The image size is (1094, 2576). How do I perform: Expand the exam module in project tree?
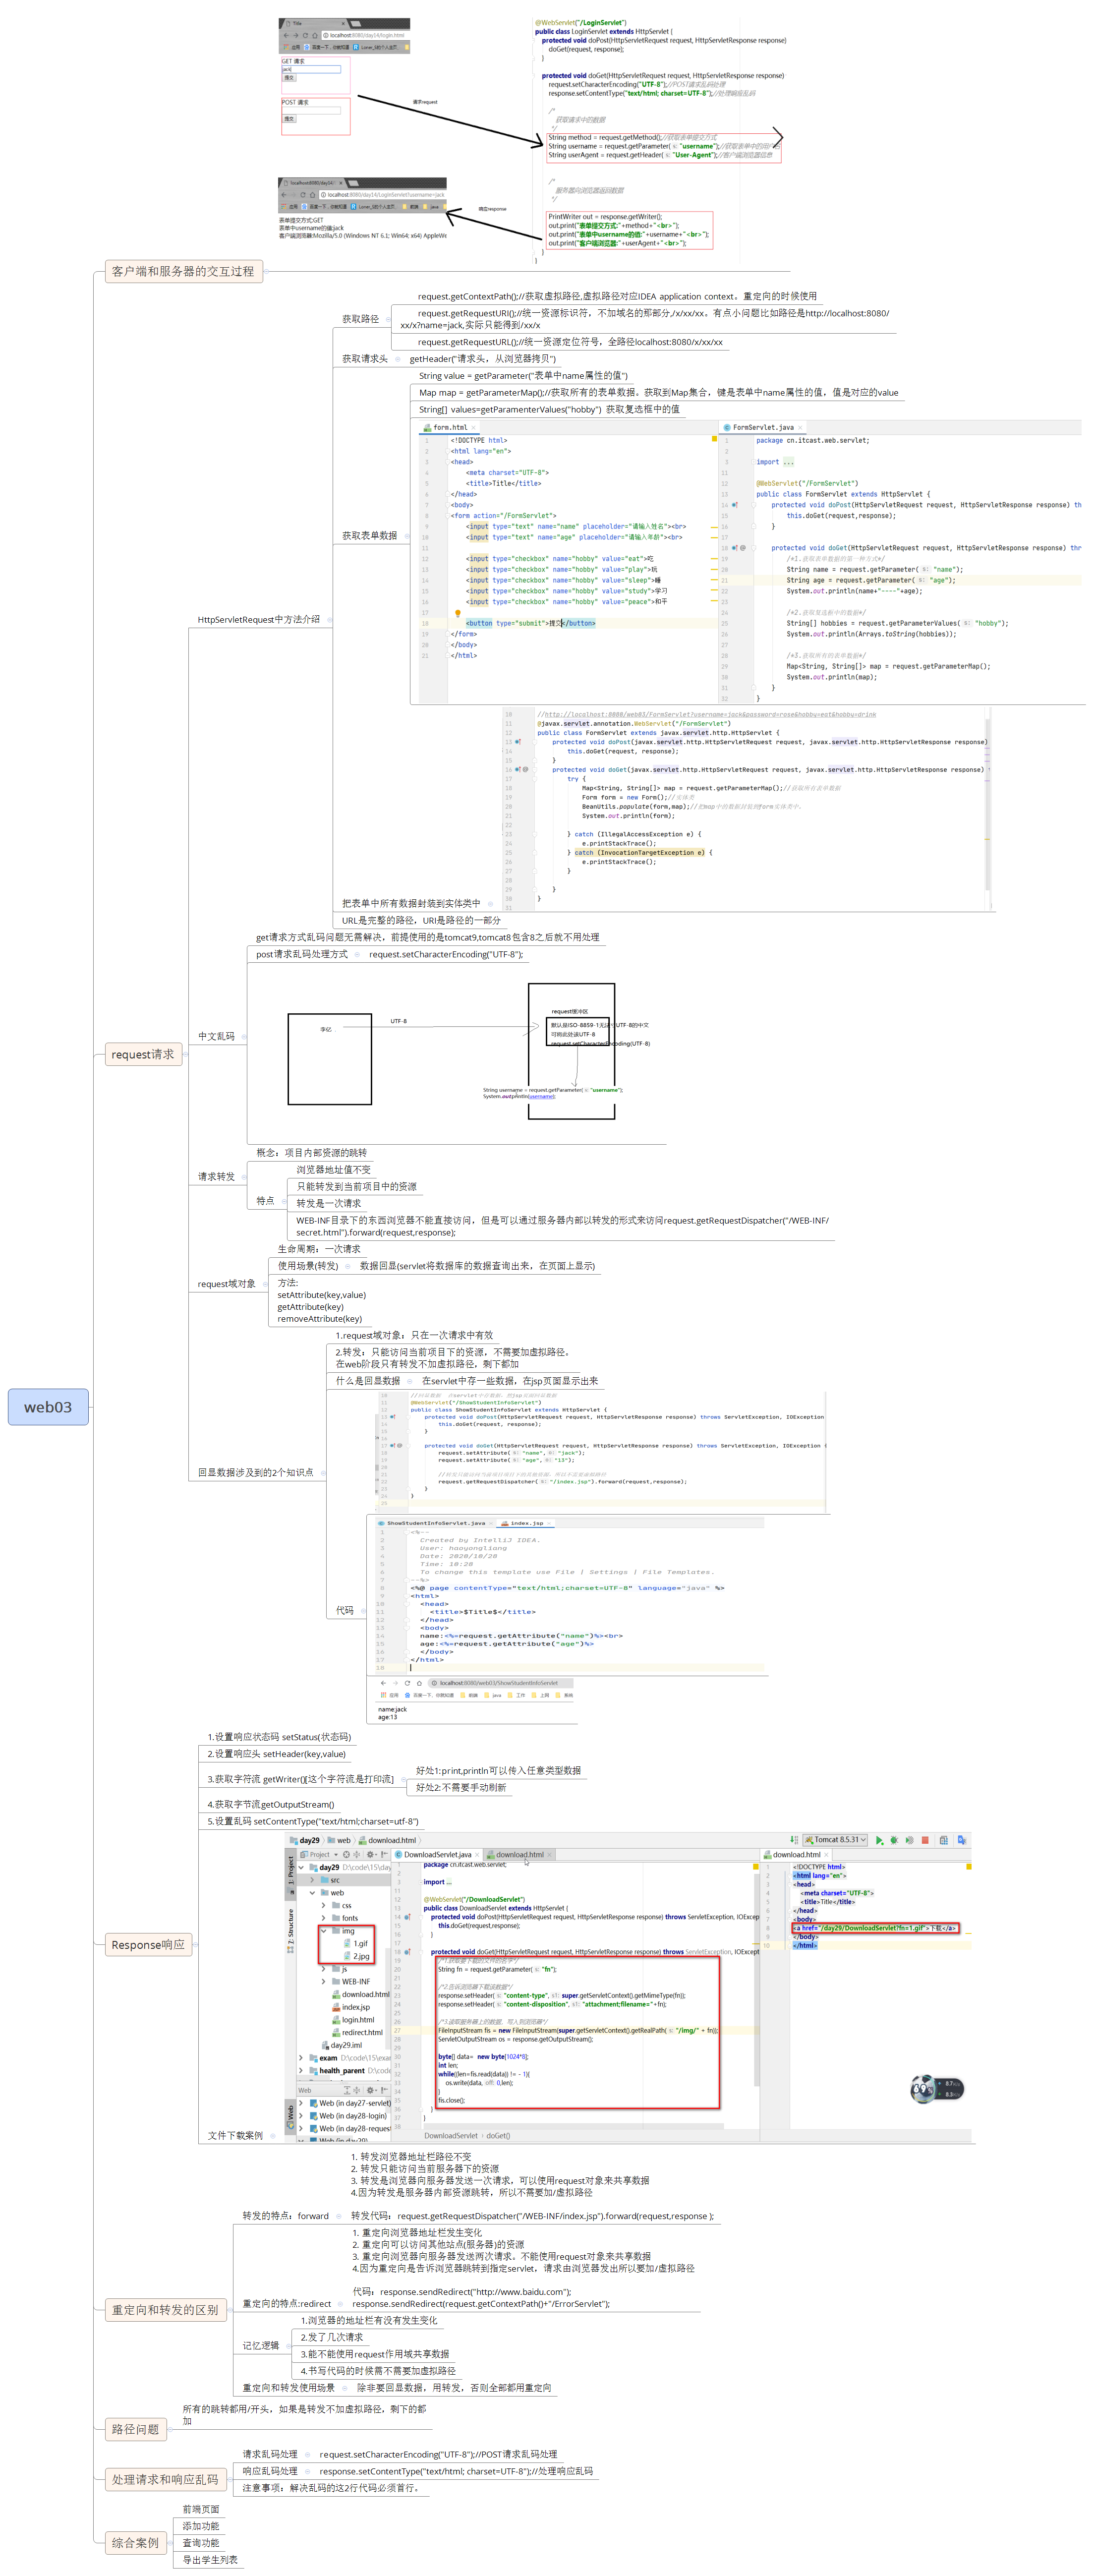[x=301, y=2058]
